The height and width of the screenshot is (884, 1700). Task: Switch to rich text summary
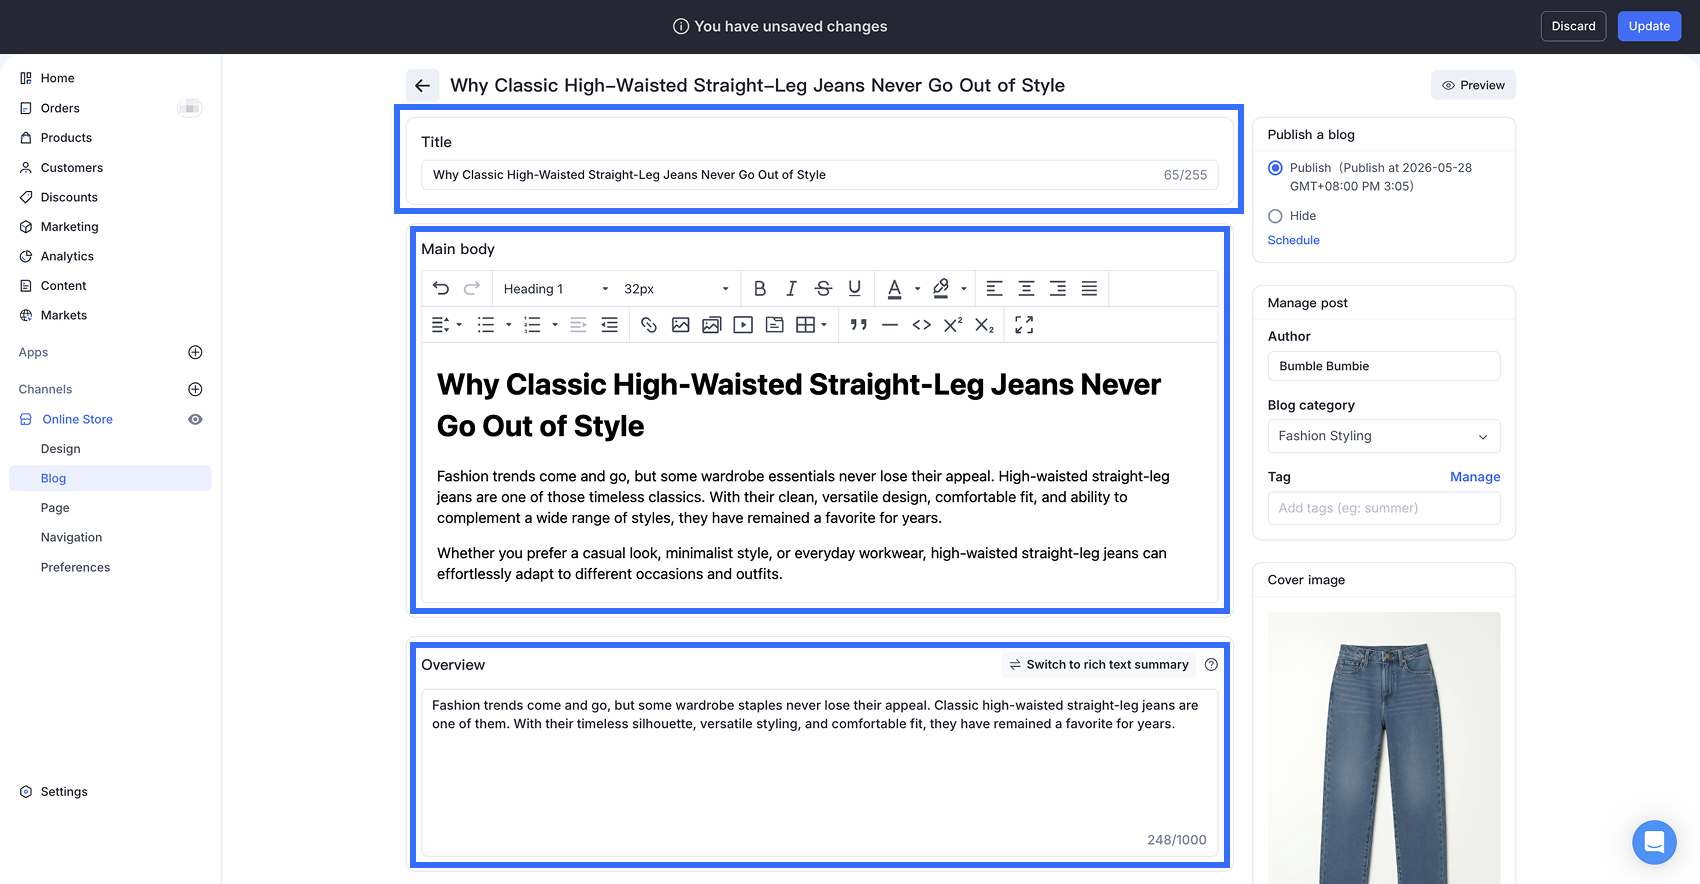[1098, 664]
